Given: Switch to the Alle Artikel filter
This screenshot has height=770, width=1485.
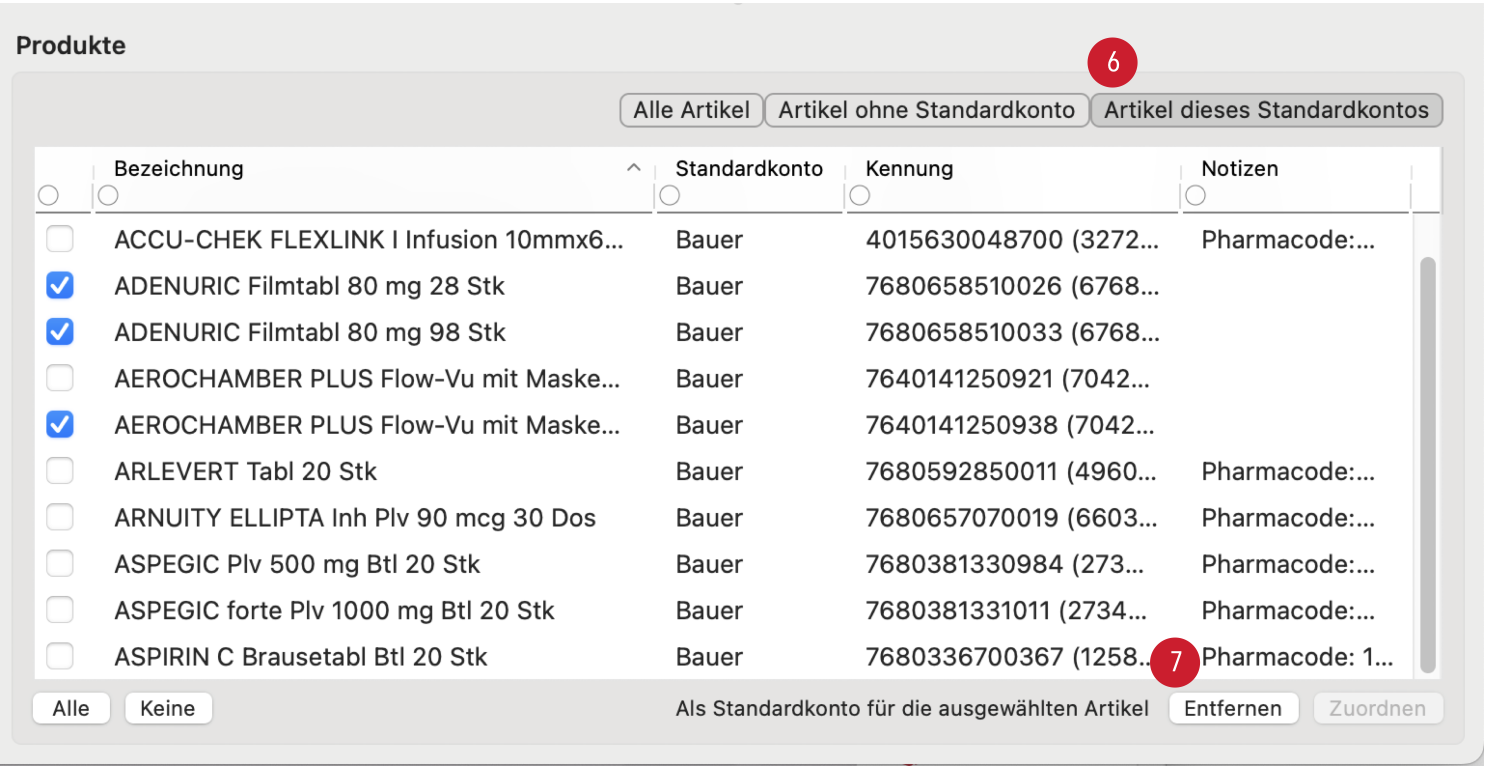Looking at the screenshot, I should click(691, 110).
